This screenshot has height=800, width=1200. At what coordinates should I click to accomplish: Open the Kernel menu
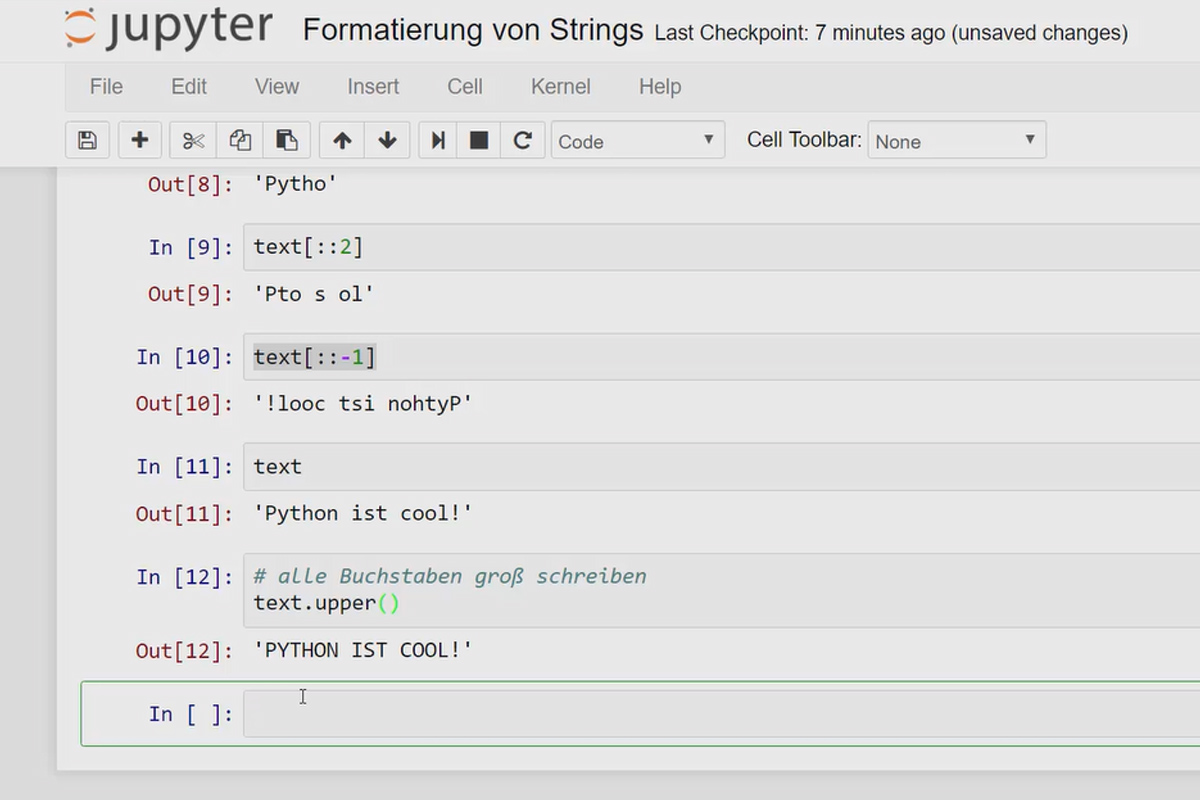pyautogui.click(x=561, y=87)
